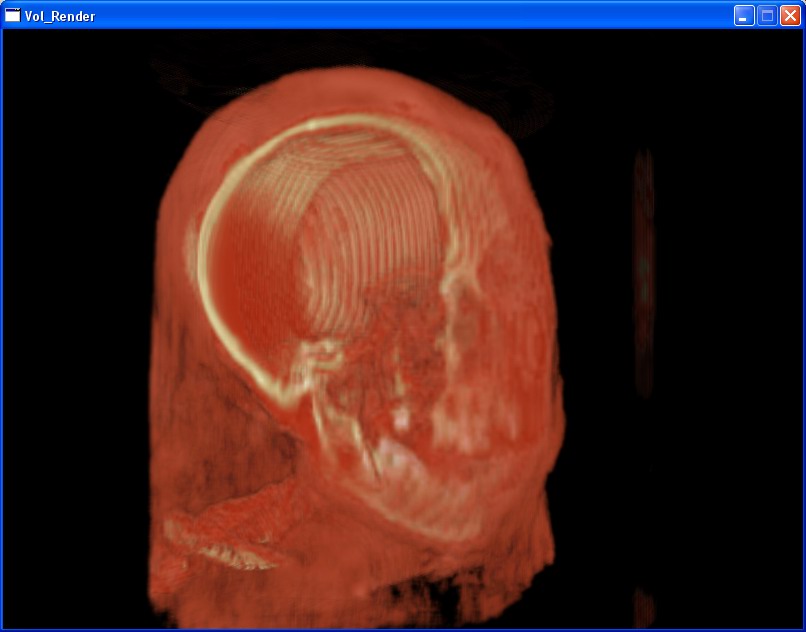Viewport: 806px width, 632px height.
Task: Click the small red artifact at bottom right
Action: (643, 607)
